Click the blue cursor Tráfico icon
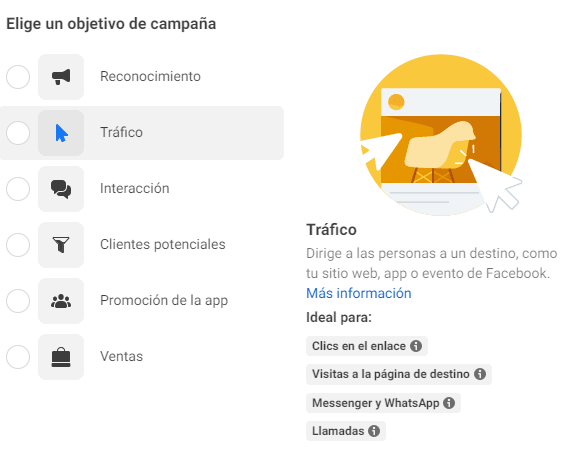The image size is (580, 455). click(61, 133)
